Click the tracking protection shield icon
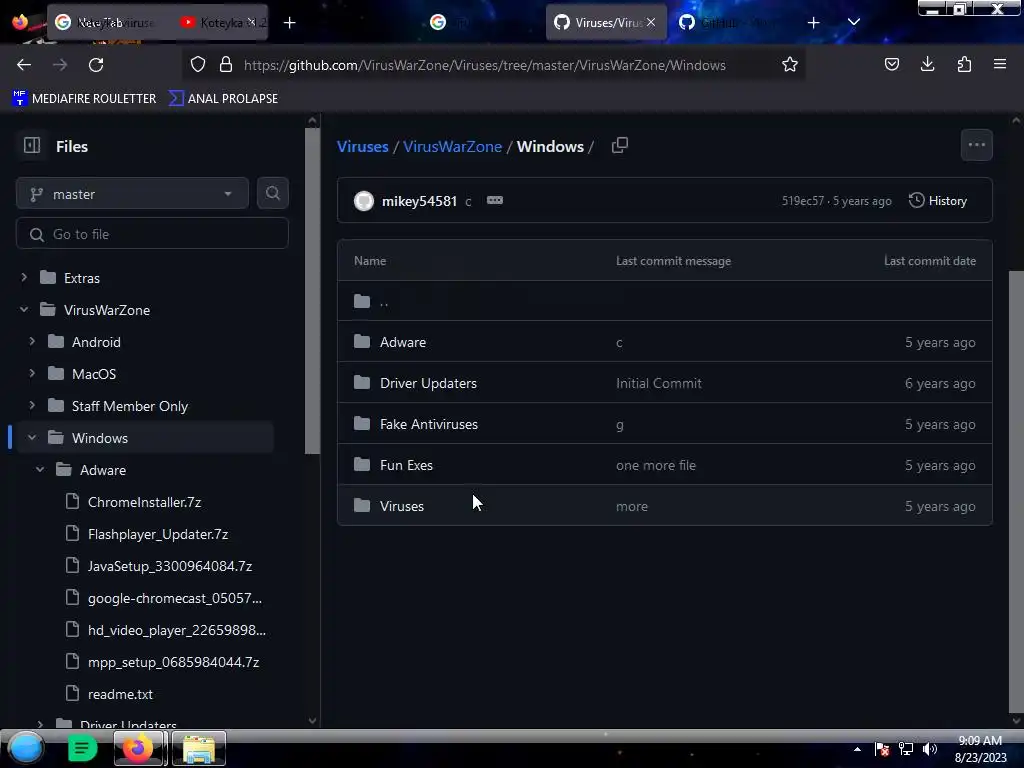Screen dimensions: 1024x768 (x=198, y=65)
